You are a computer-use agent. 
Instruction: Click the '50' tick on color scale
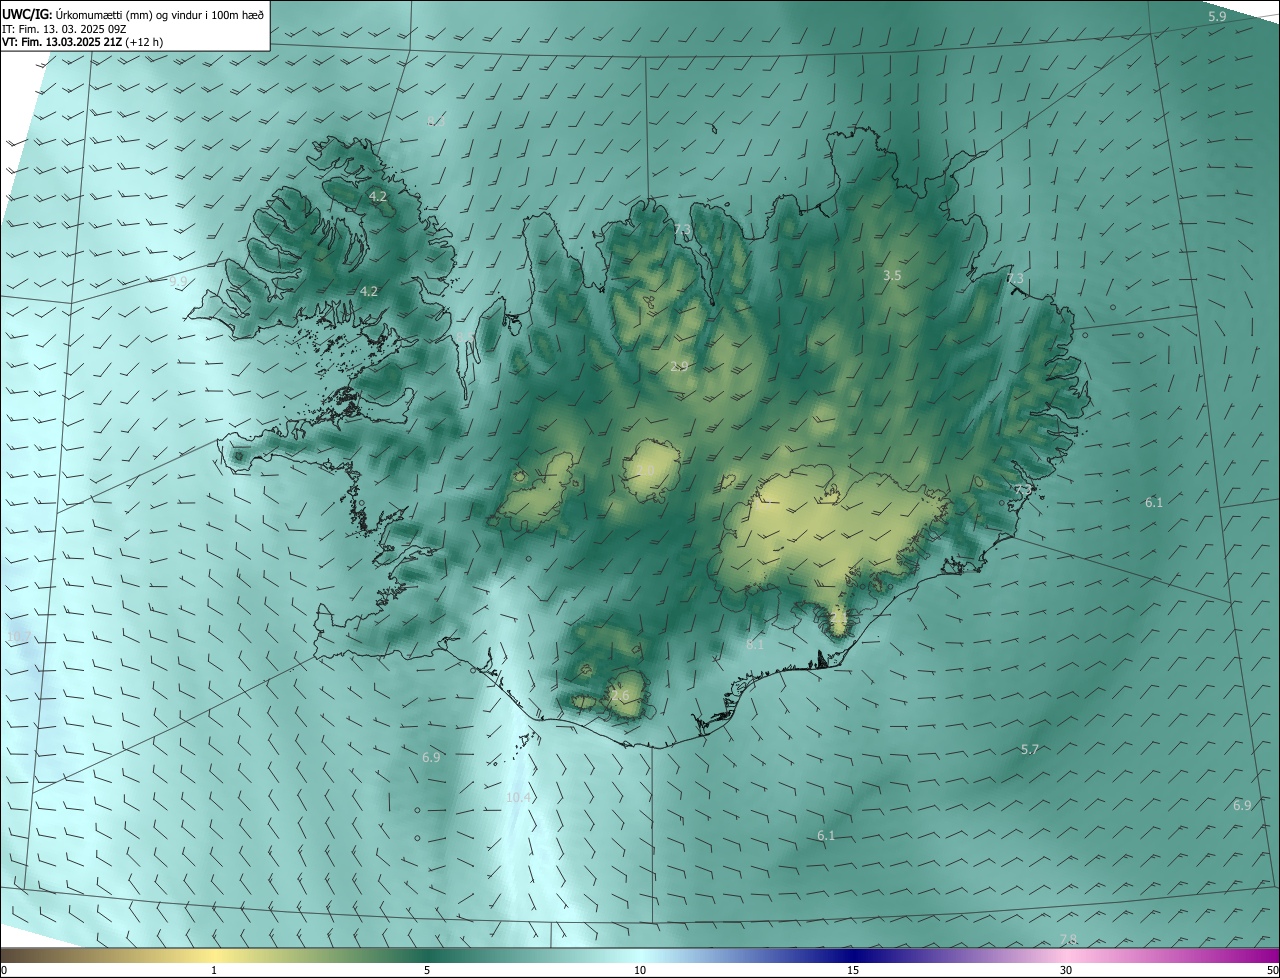(1272, 970)
